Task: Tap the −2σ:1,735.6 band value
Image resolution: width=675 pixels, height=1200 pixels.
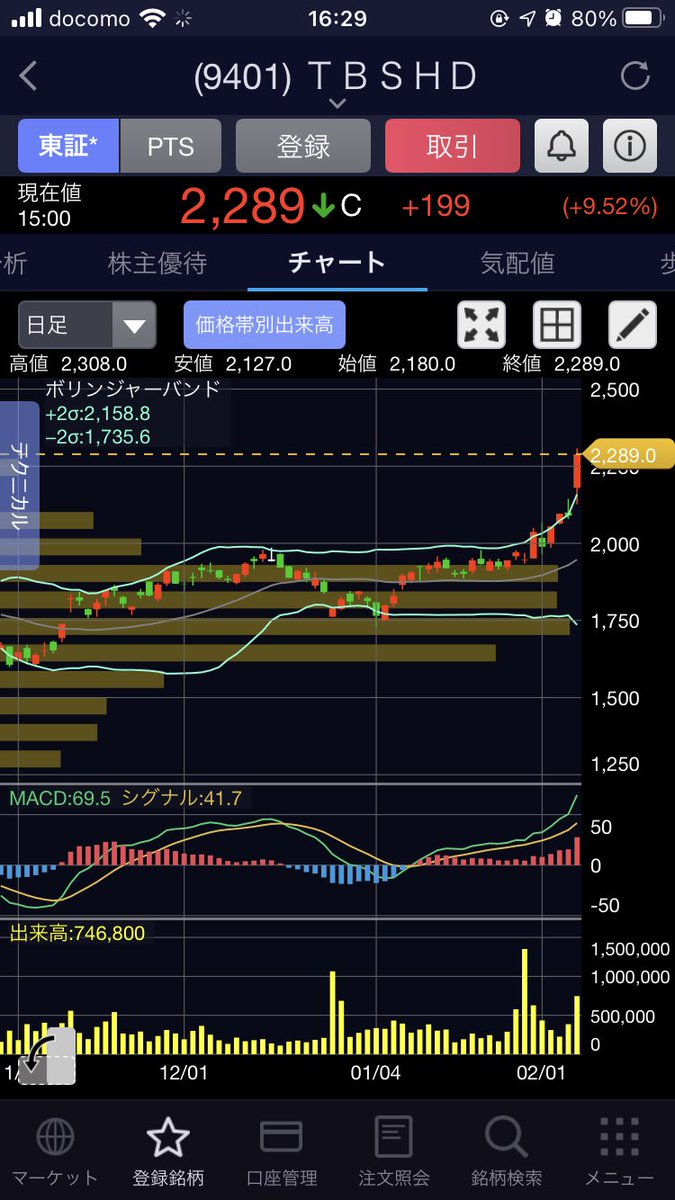Action: 97,436
